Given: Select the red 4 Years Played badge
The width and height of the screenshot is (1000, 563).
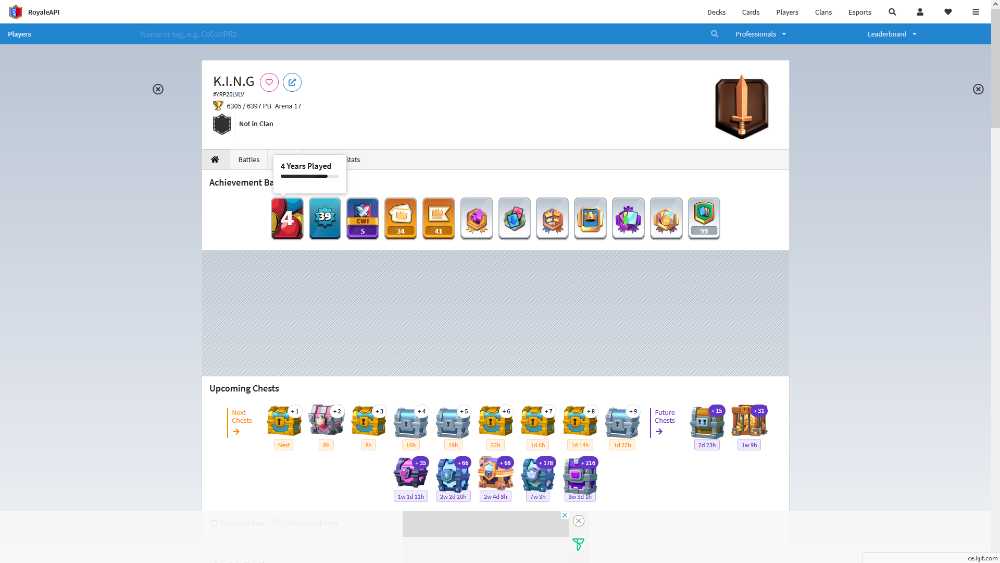Looking at the screenshot, I should click(x=287, y=219).
